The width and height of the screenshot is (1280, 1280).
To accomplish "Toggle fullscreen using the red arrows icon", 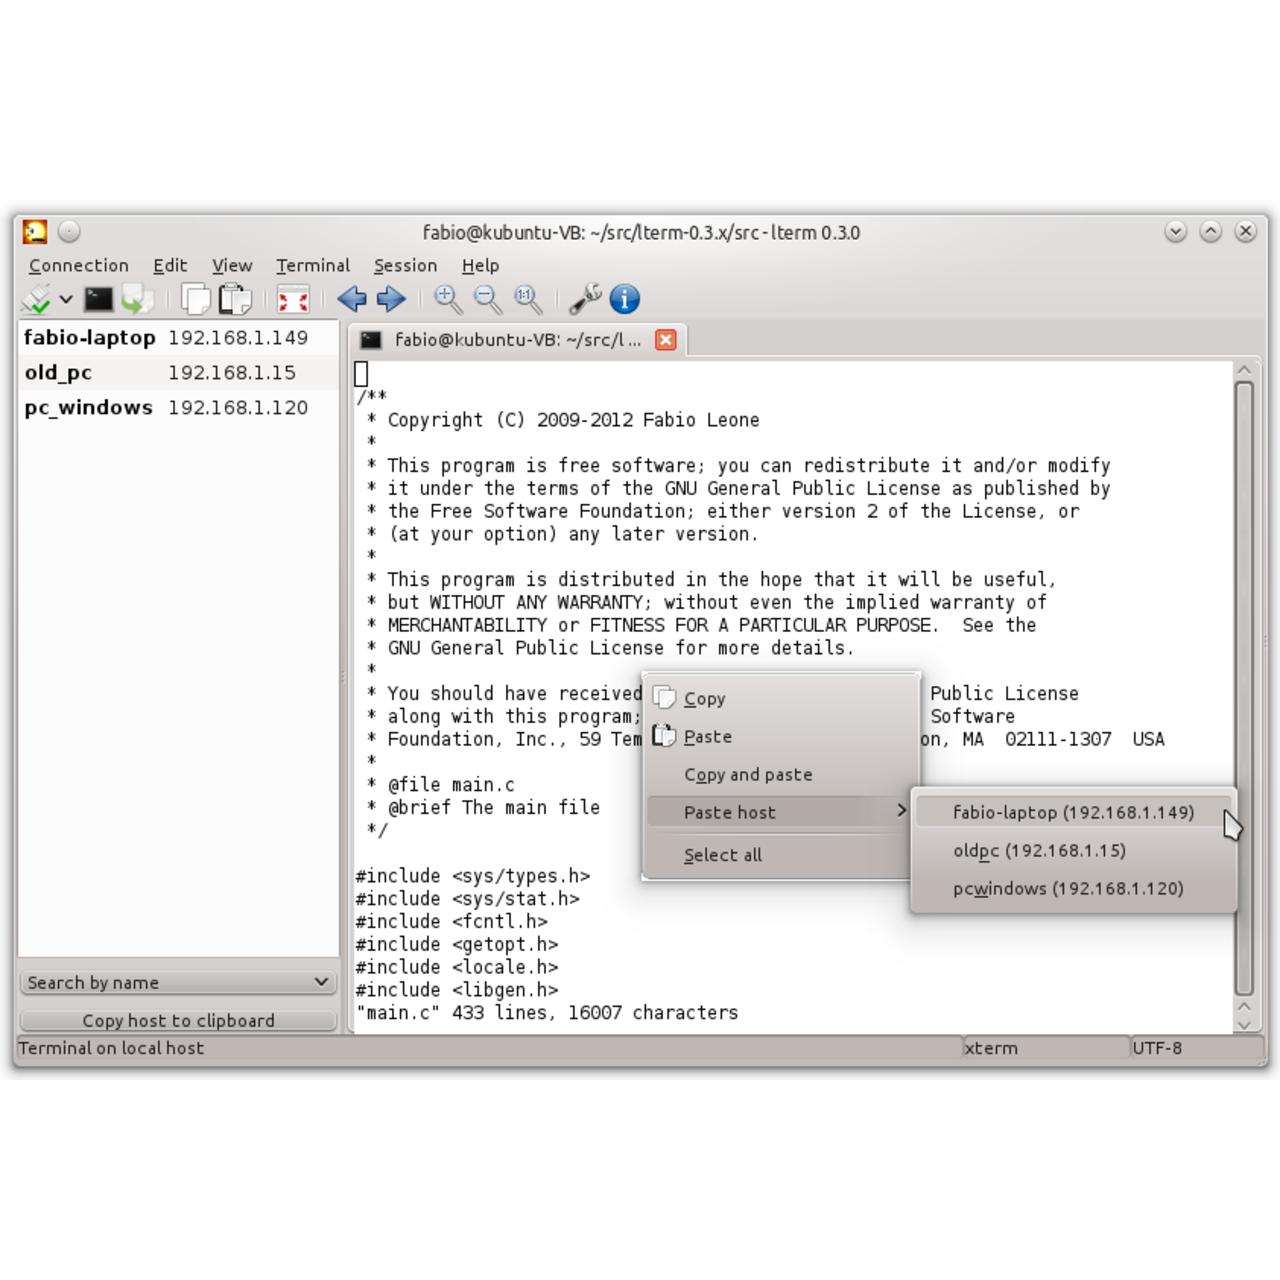I will [x=293, y=300].
